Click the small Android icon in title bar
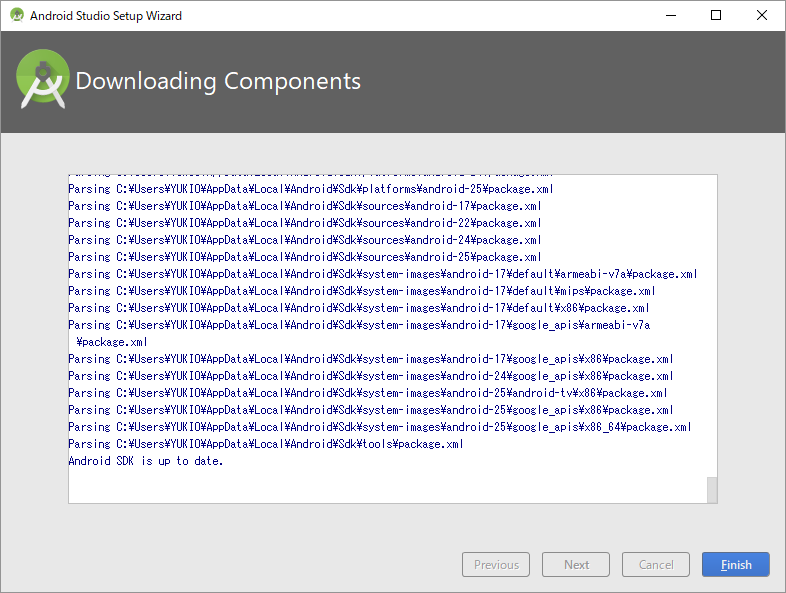 [x=17, y=16]
